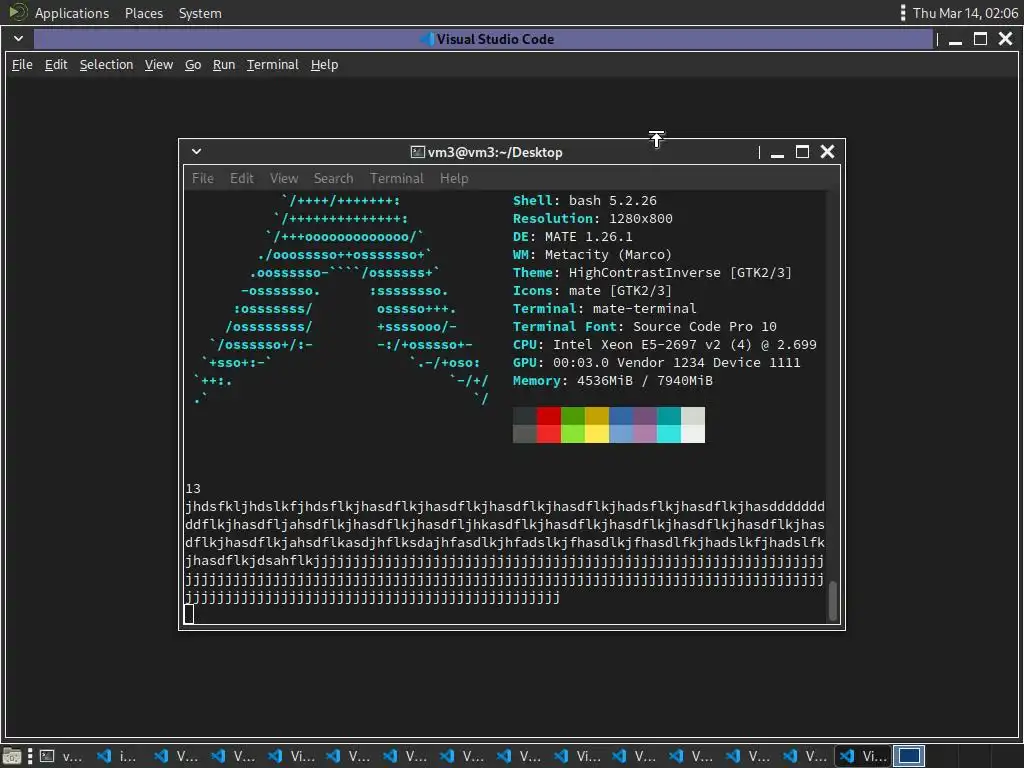Click the highlighted active VS Code taskbar entry

(863, 756)
